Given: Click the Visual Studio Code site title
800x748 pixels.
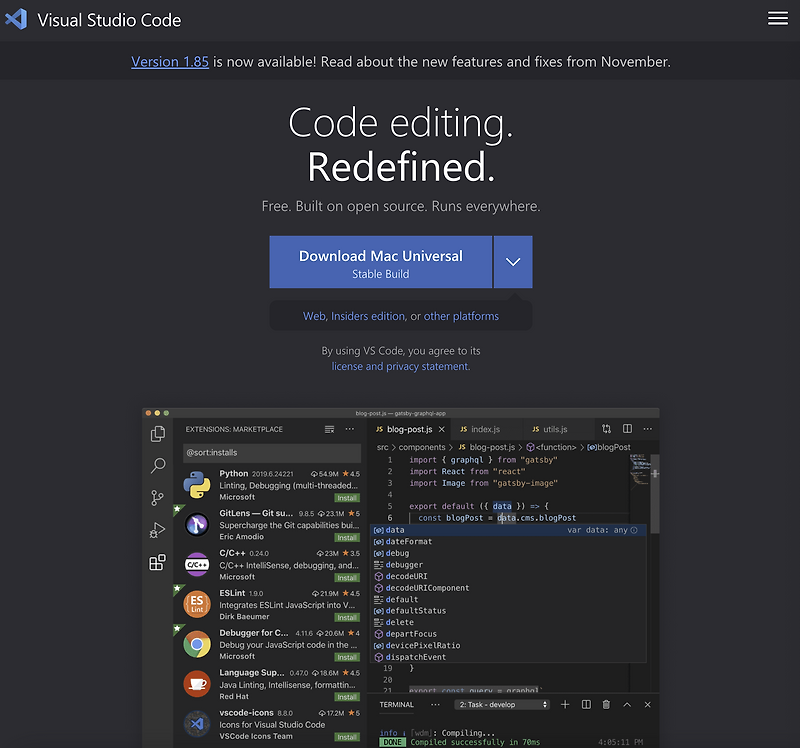Looking at the screenshot, I should pyautogui.click(x=109, y=20).
